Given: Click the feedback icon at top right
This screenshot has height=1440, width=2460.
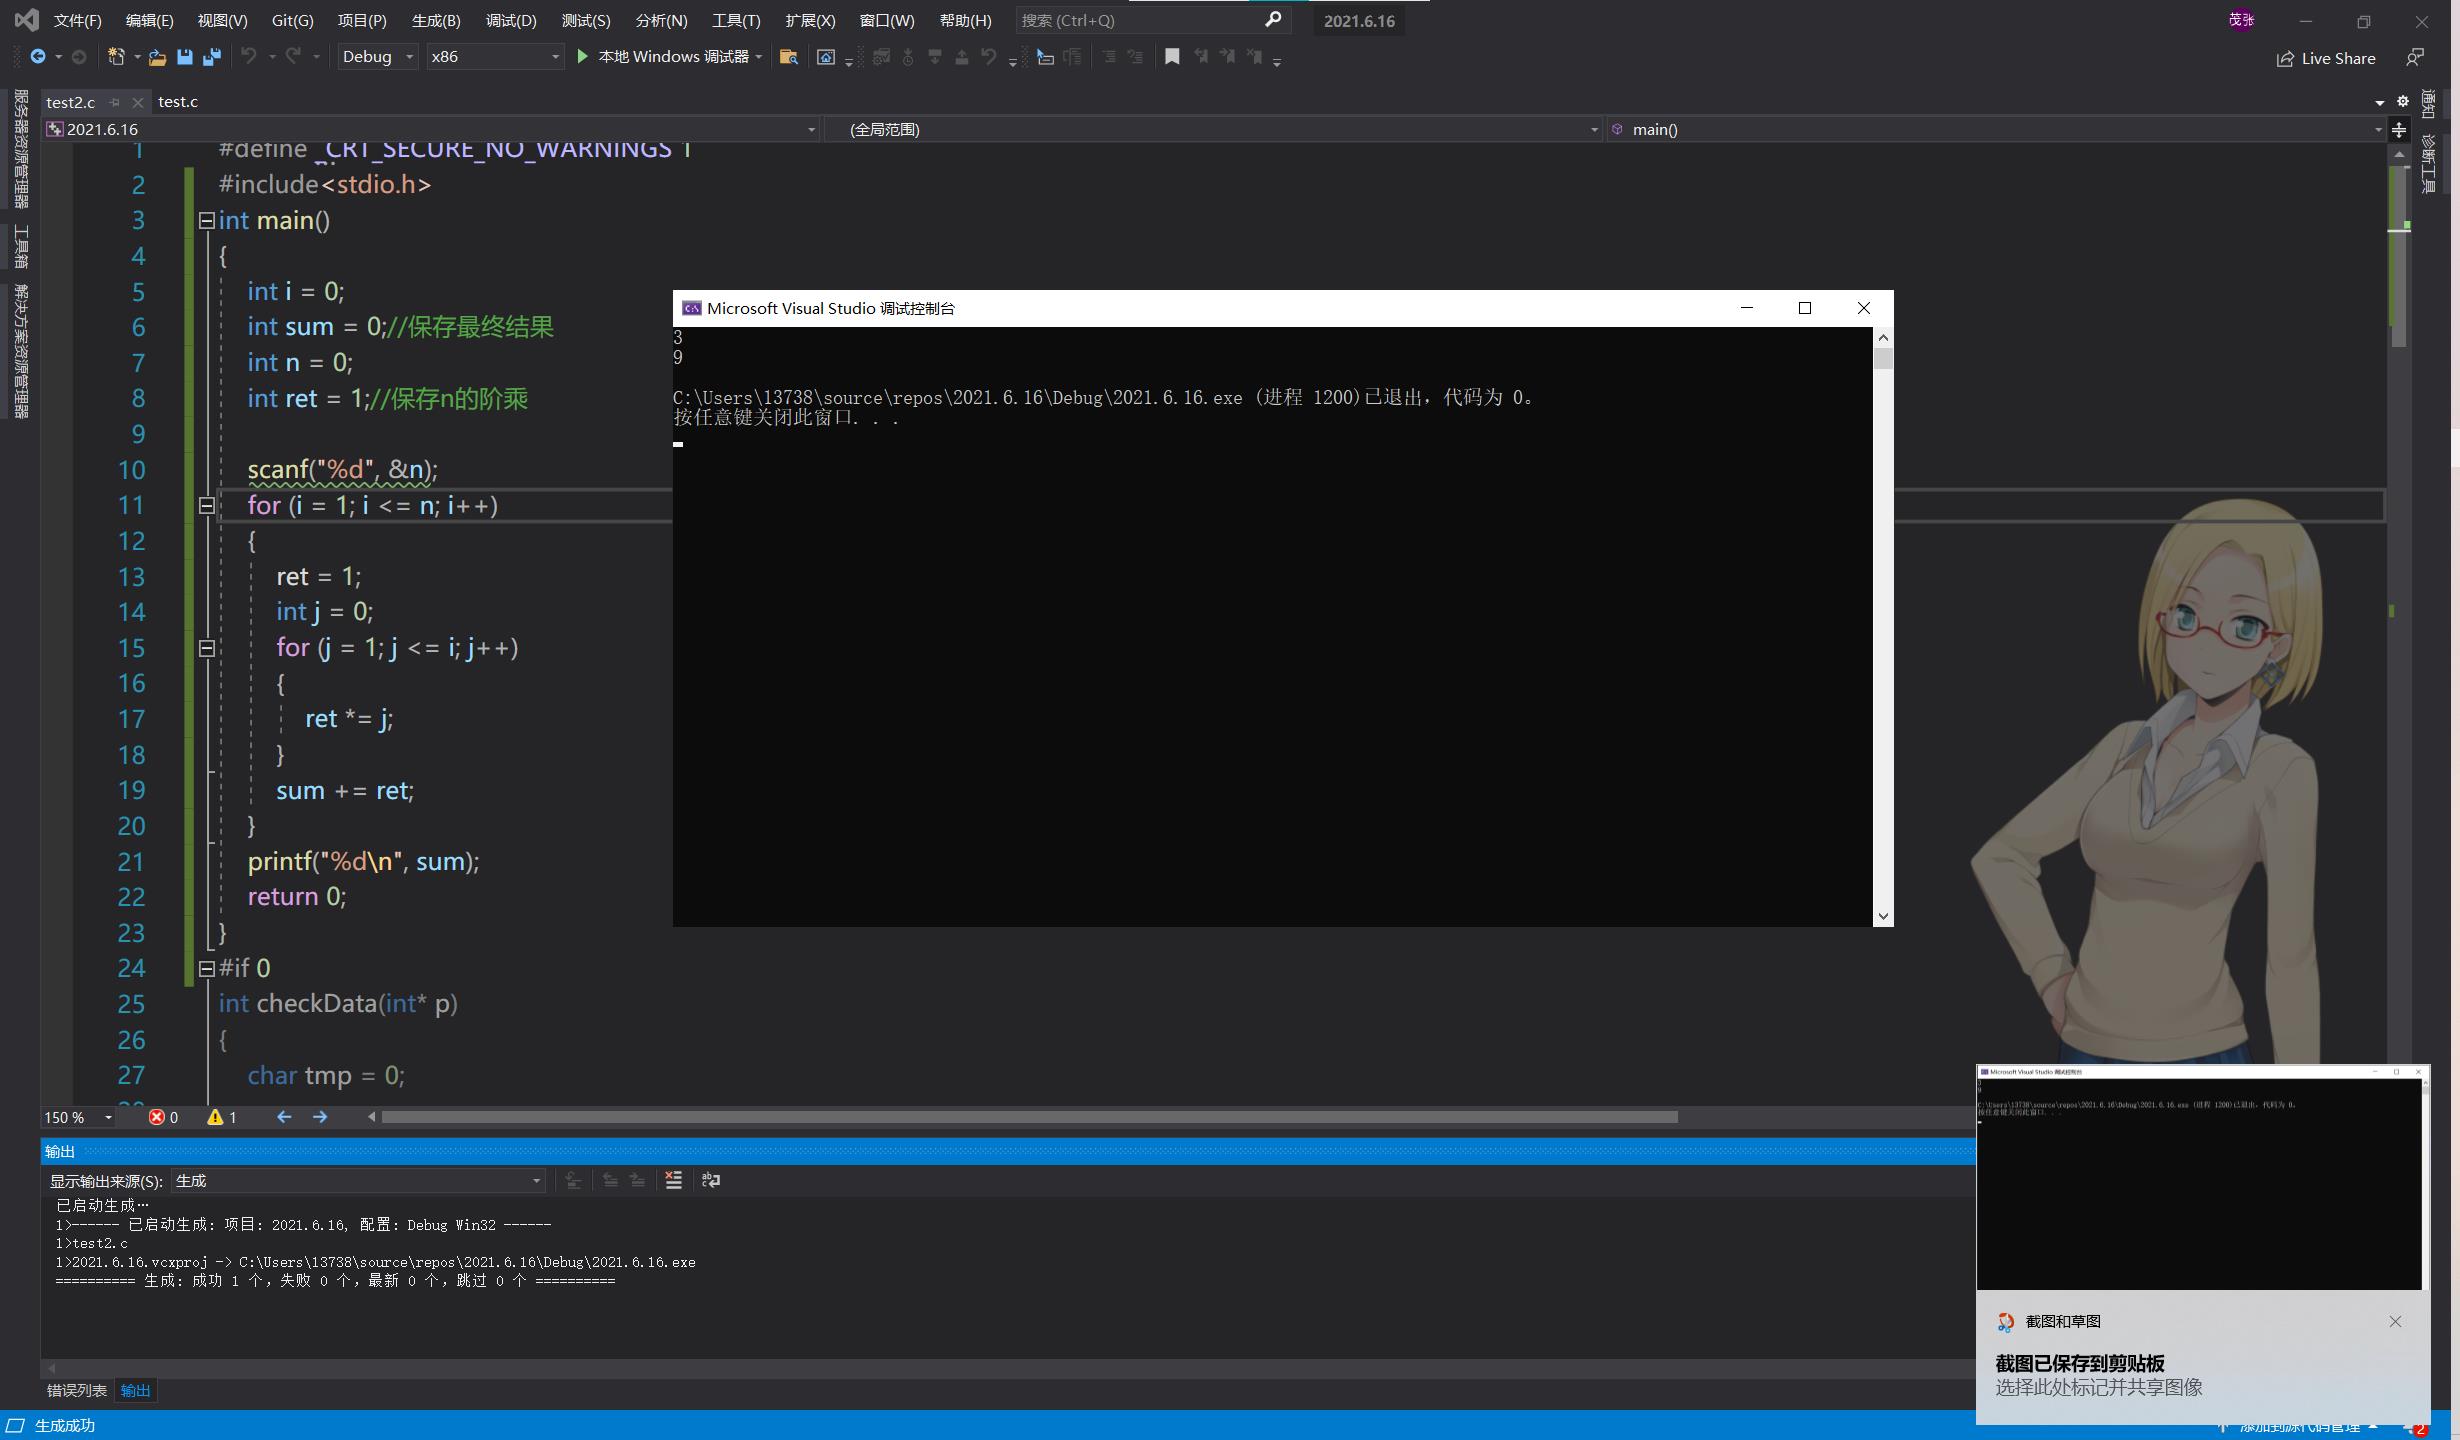Looking at the screenshot, I should pos(2414,58).
